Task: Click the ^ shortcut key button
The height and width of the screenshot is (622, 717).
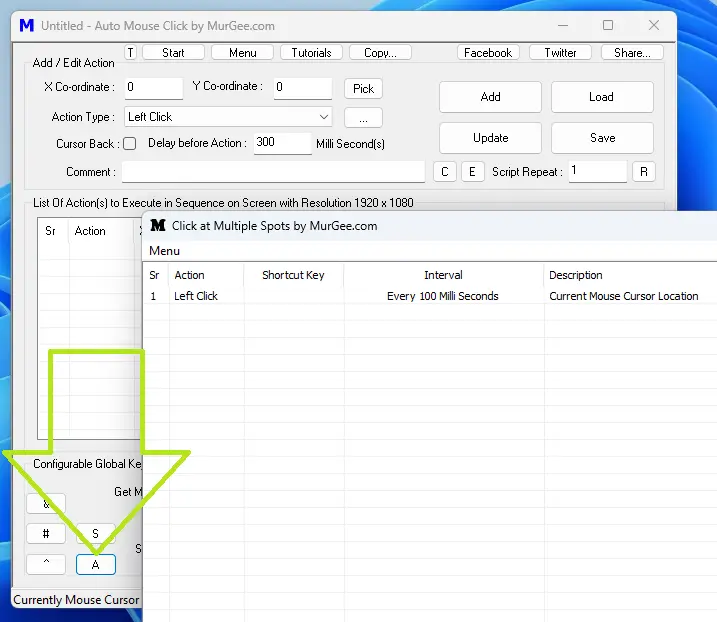Action: (x=46, y=564)
